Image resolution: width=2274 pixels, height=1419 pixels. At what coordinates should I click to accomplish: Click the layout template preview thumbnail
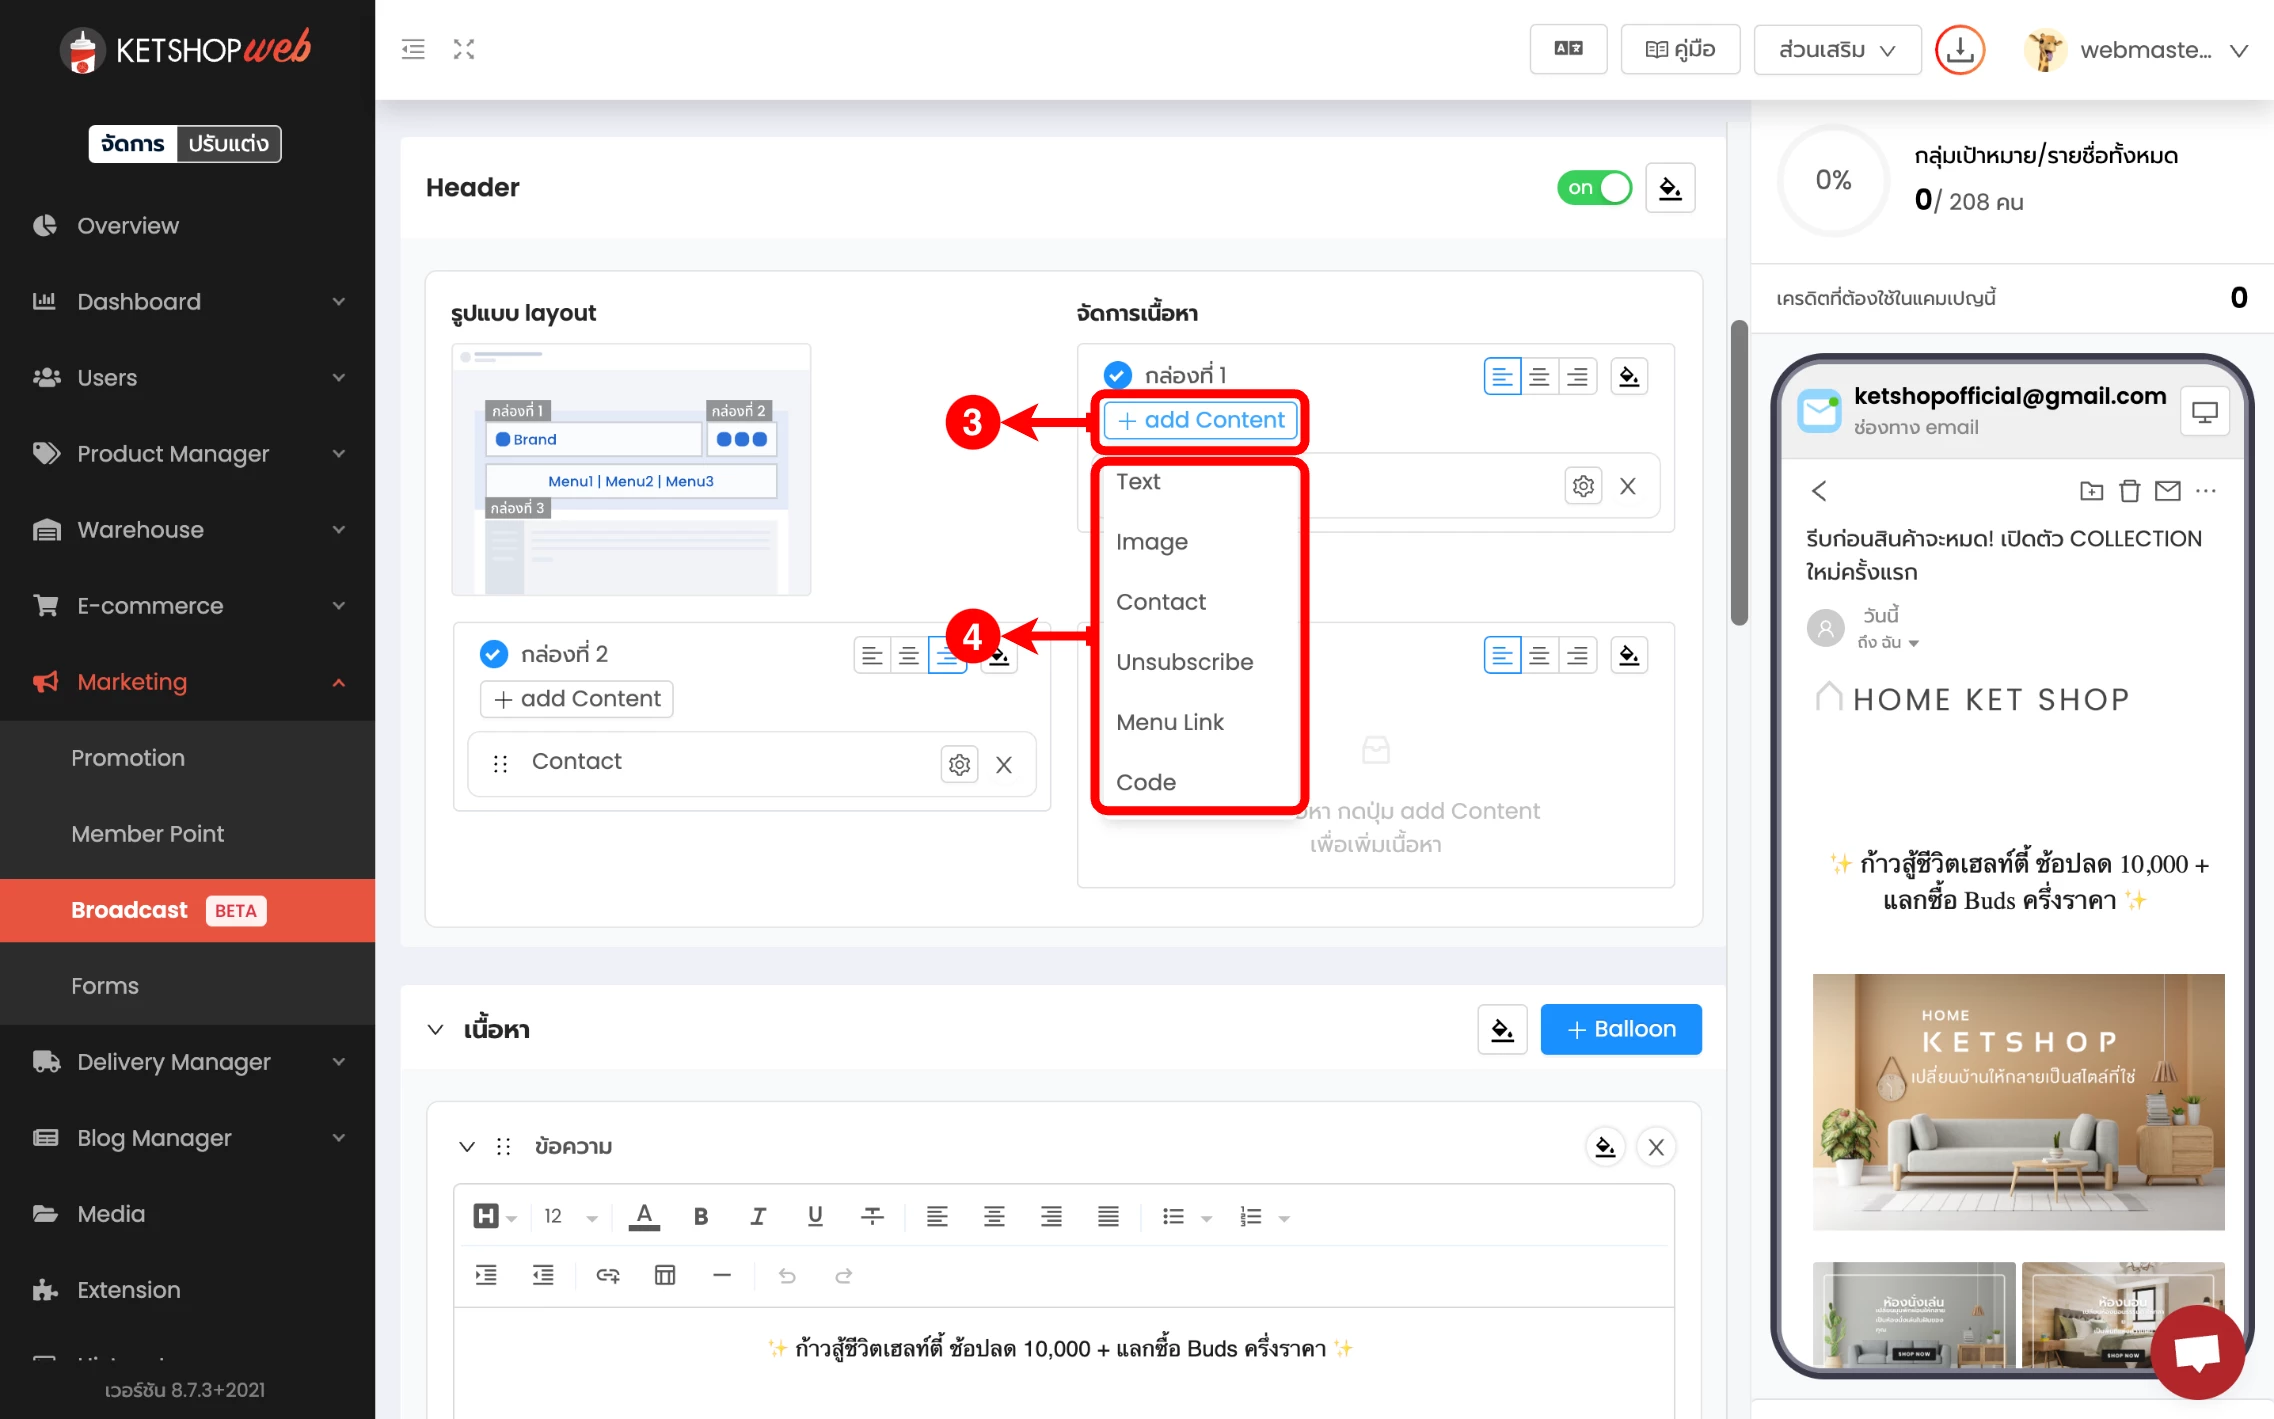click(x=631, y=470)
